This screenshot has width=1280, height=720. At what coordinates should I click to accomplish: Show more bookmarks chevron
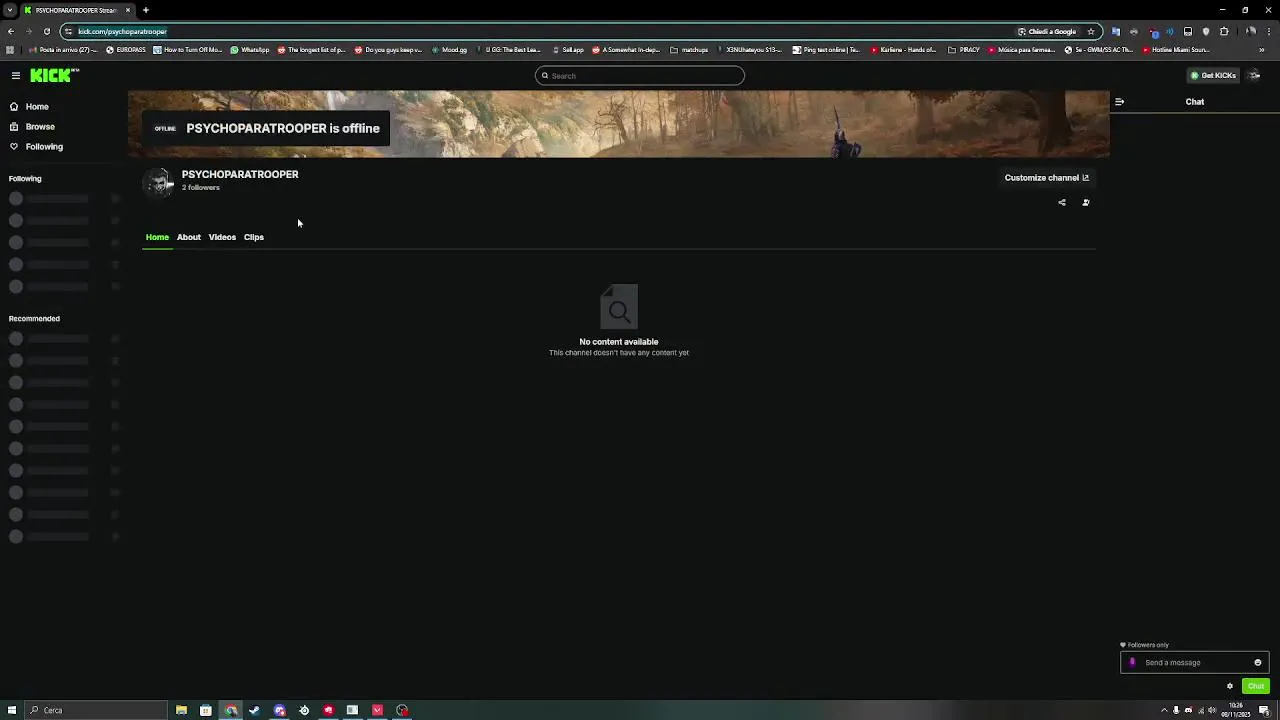point(1261,49)
